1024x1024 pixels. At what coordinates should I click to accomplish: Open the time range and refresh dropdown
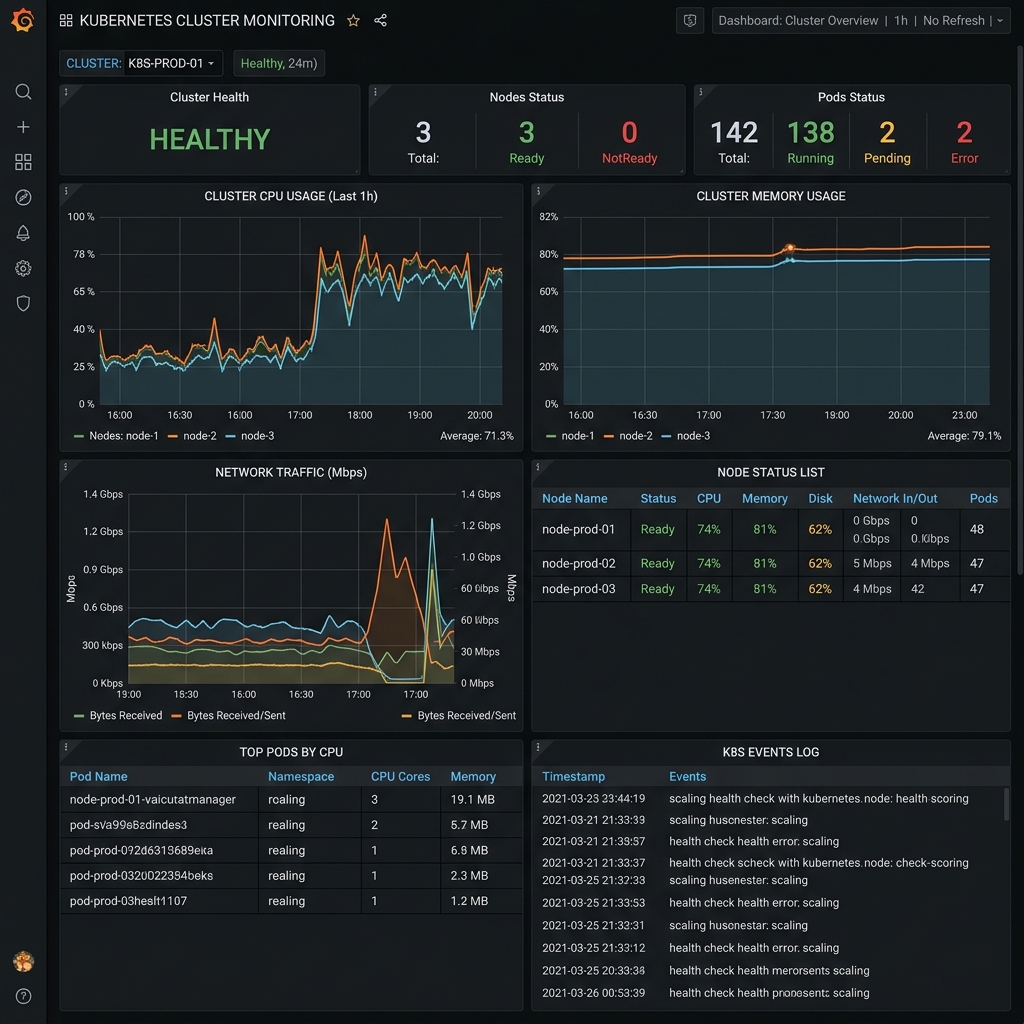861,21
